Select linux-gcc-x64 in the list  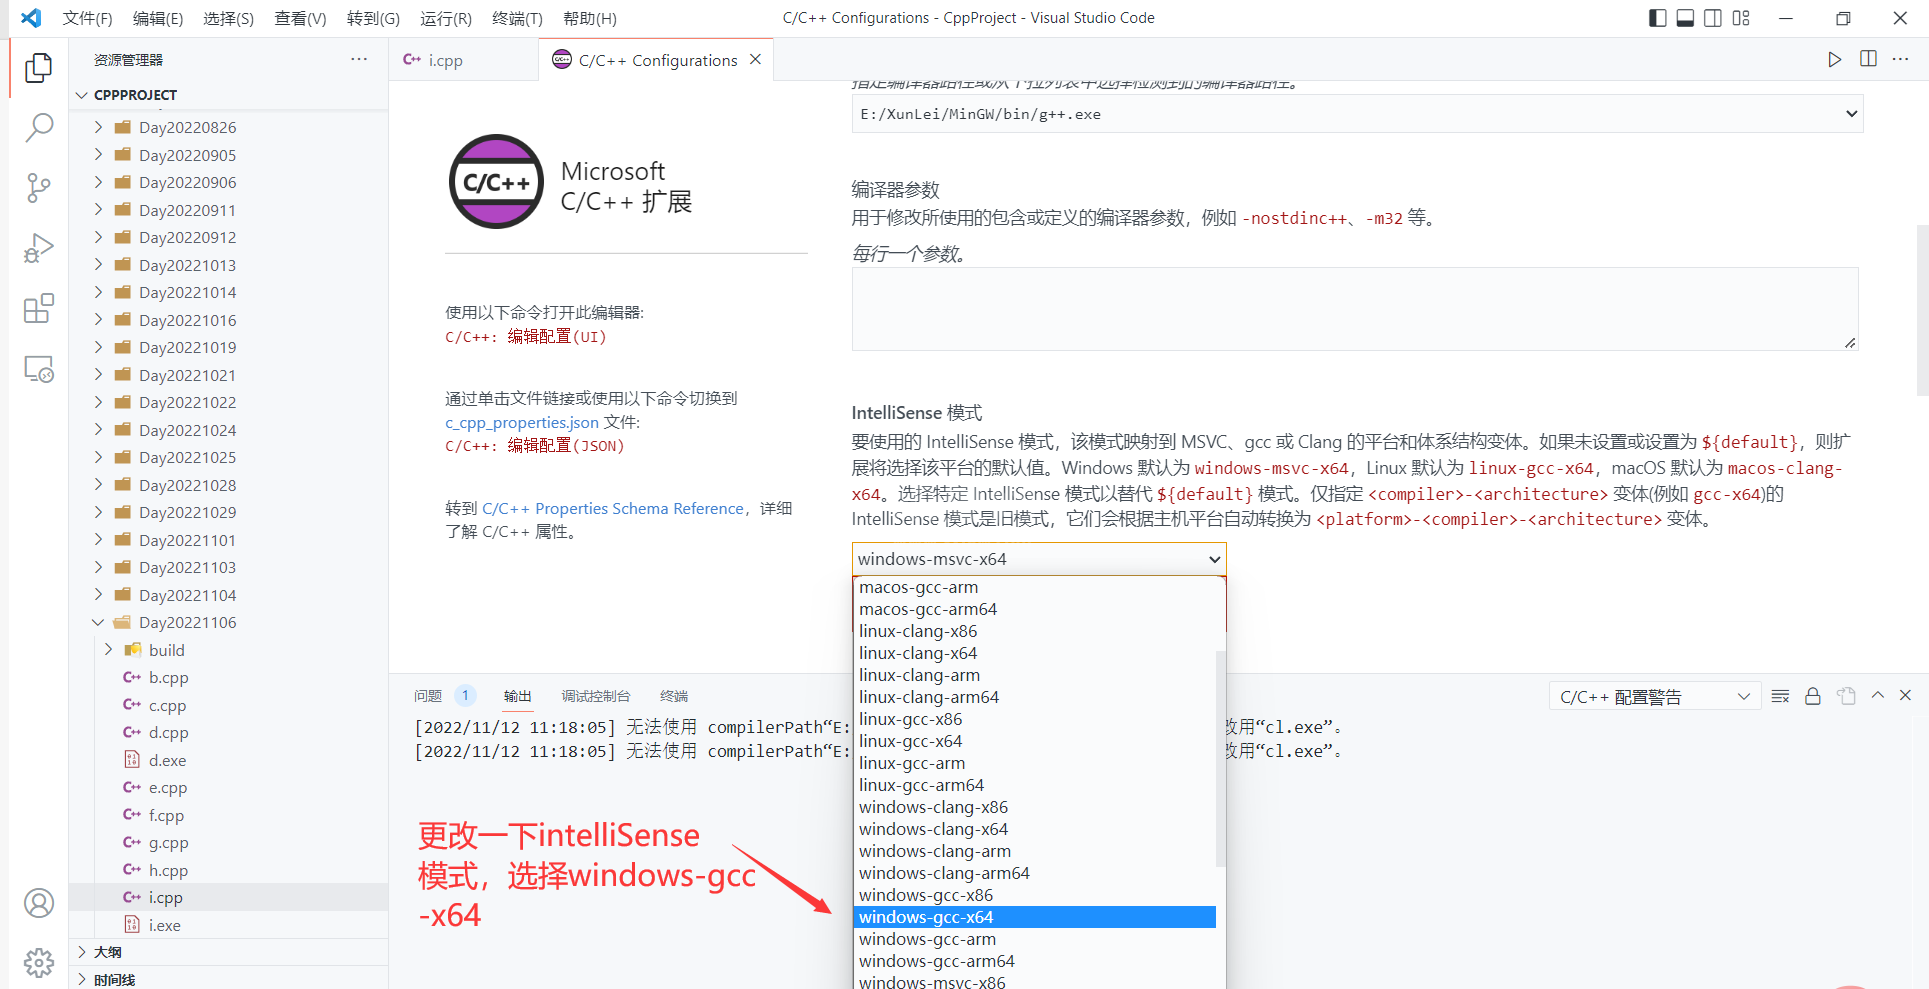click(x=1036, y=741)
